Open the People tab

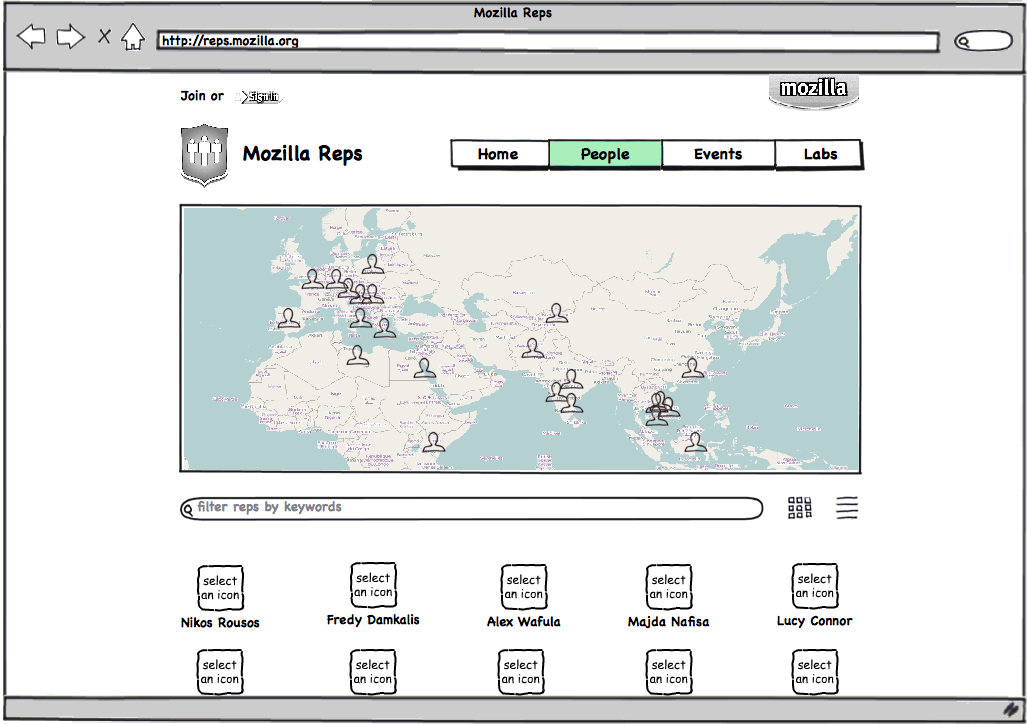[605, 155]
